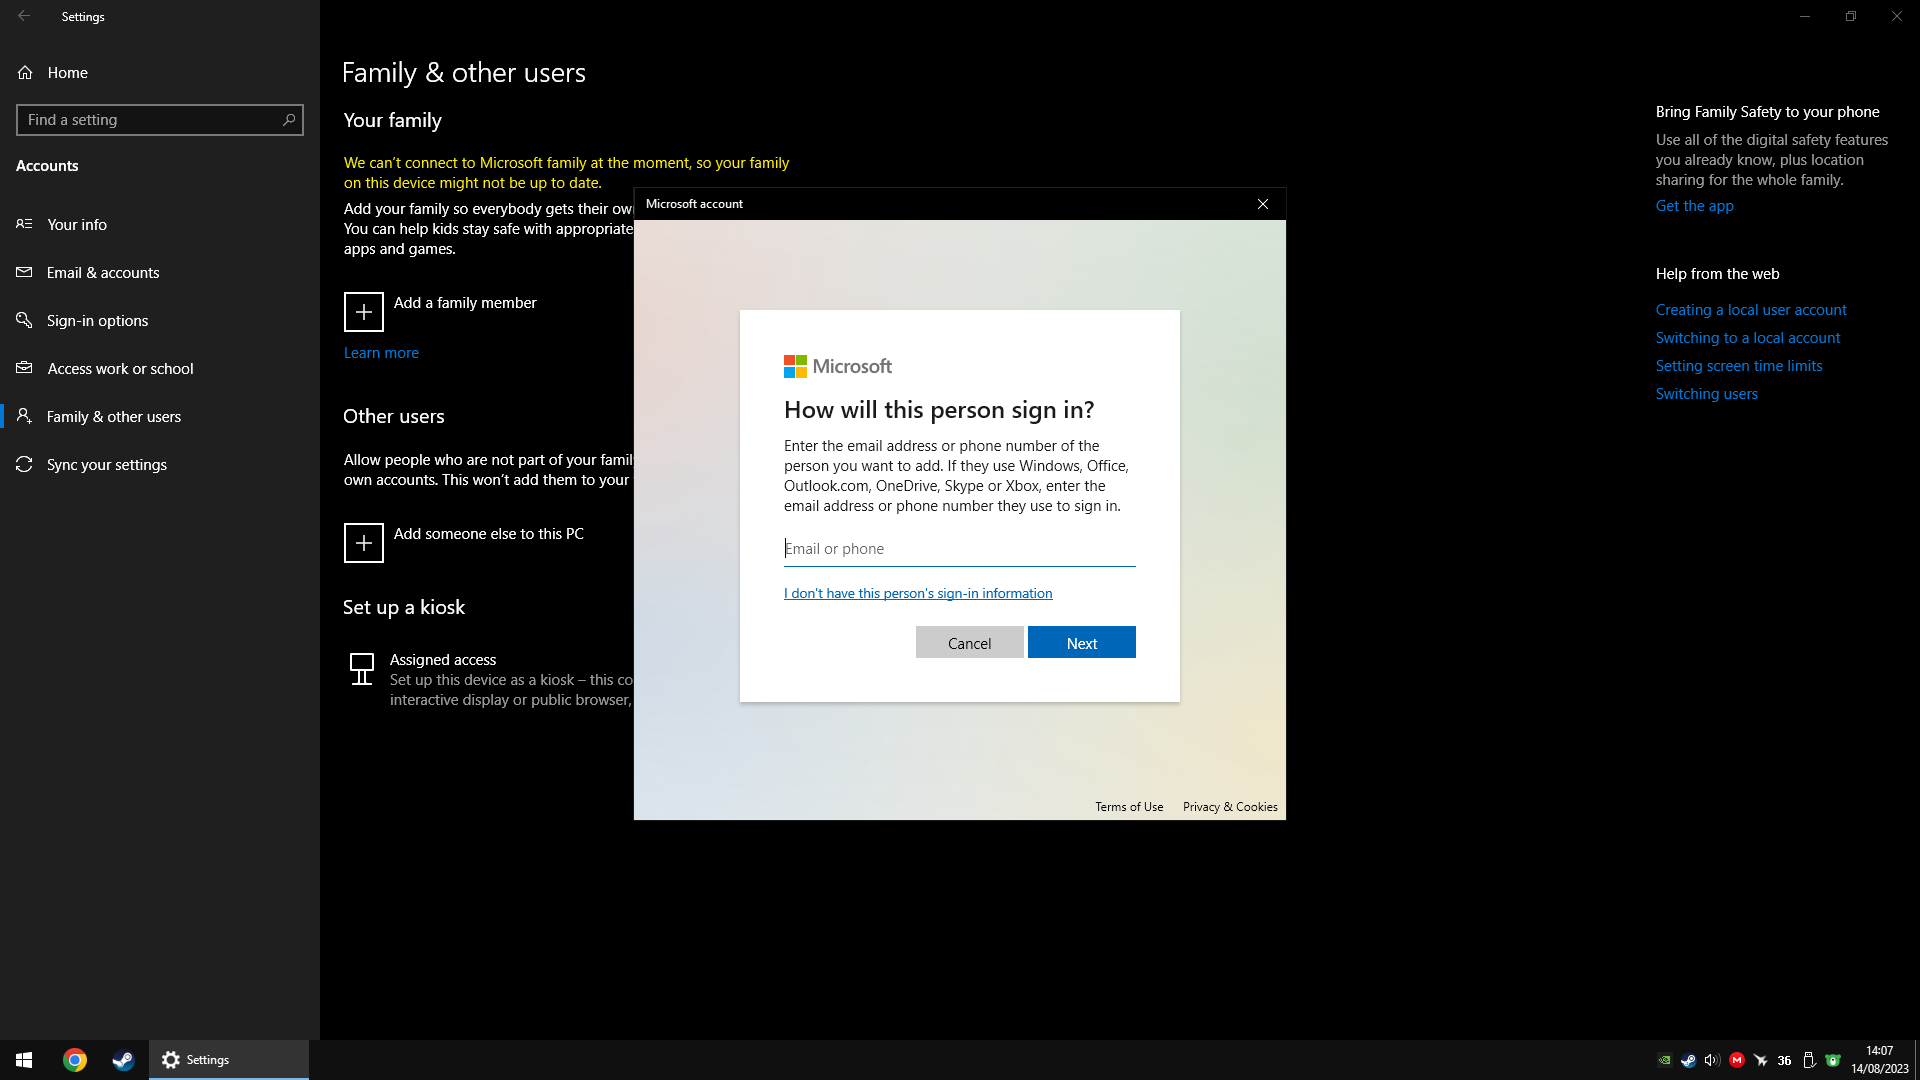
Task: Open the Privacy & Cookies link
Action: (x=1229, y=807)
